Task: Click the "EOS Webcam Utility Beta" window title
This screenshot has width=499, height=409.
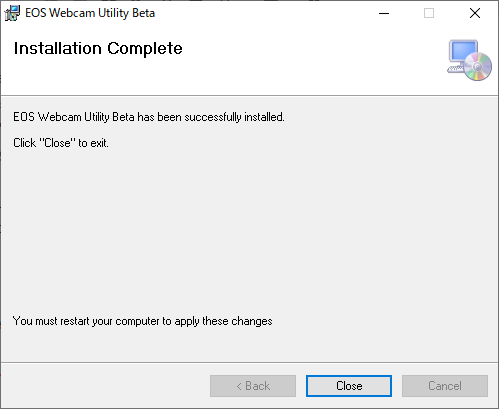Action: pyautogui.click(x=90, y=13)
